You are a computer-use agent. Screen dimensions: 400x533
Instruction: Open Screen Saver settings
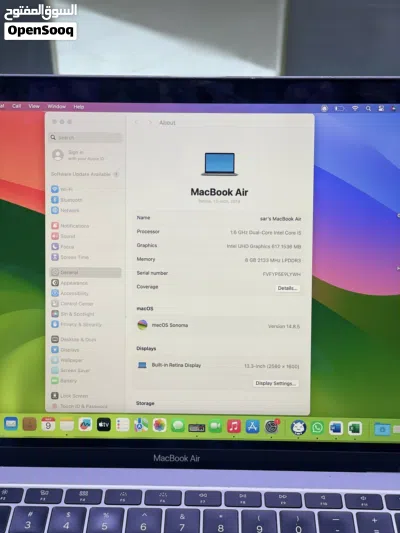tap(71, 370)
